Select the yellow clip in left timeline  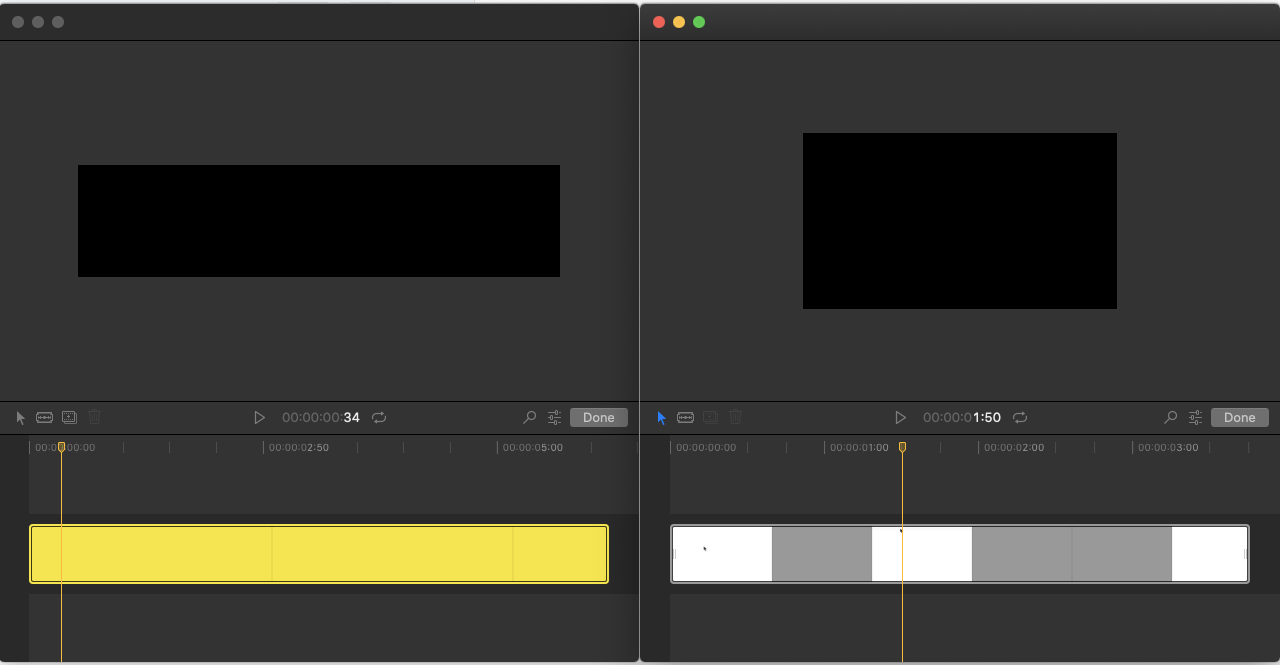pyautogui.click(x=319, y=554)
